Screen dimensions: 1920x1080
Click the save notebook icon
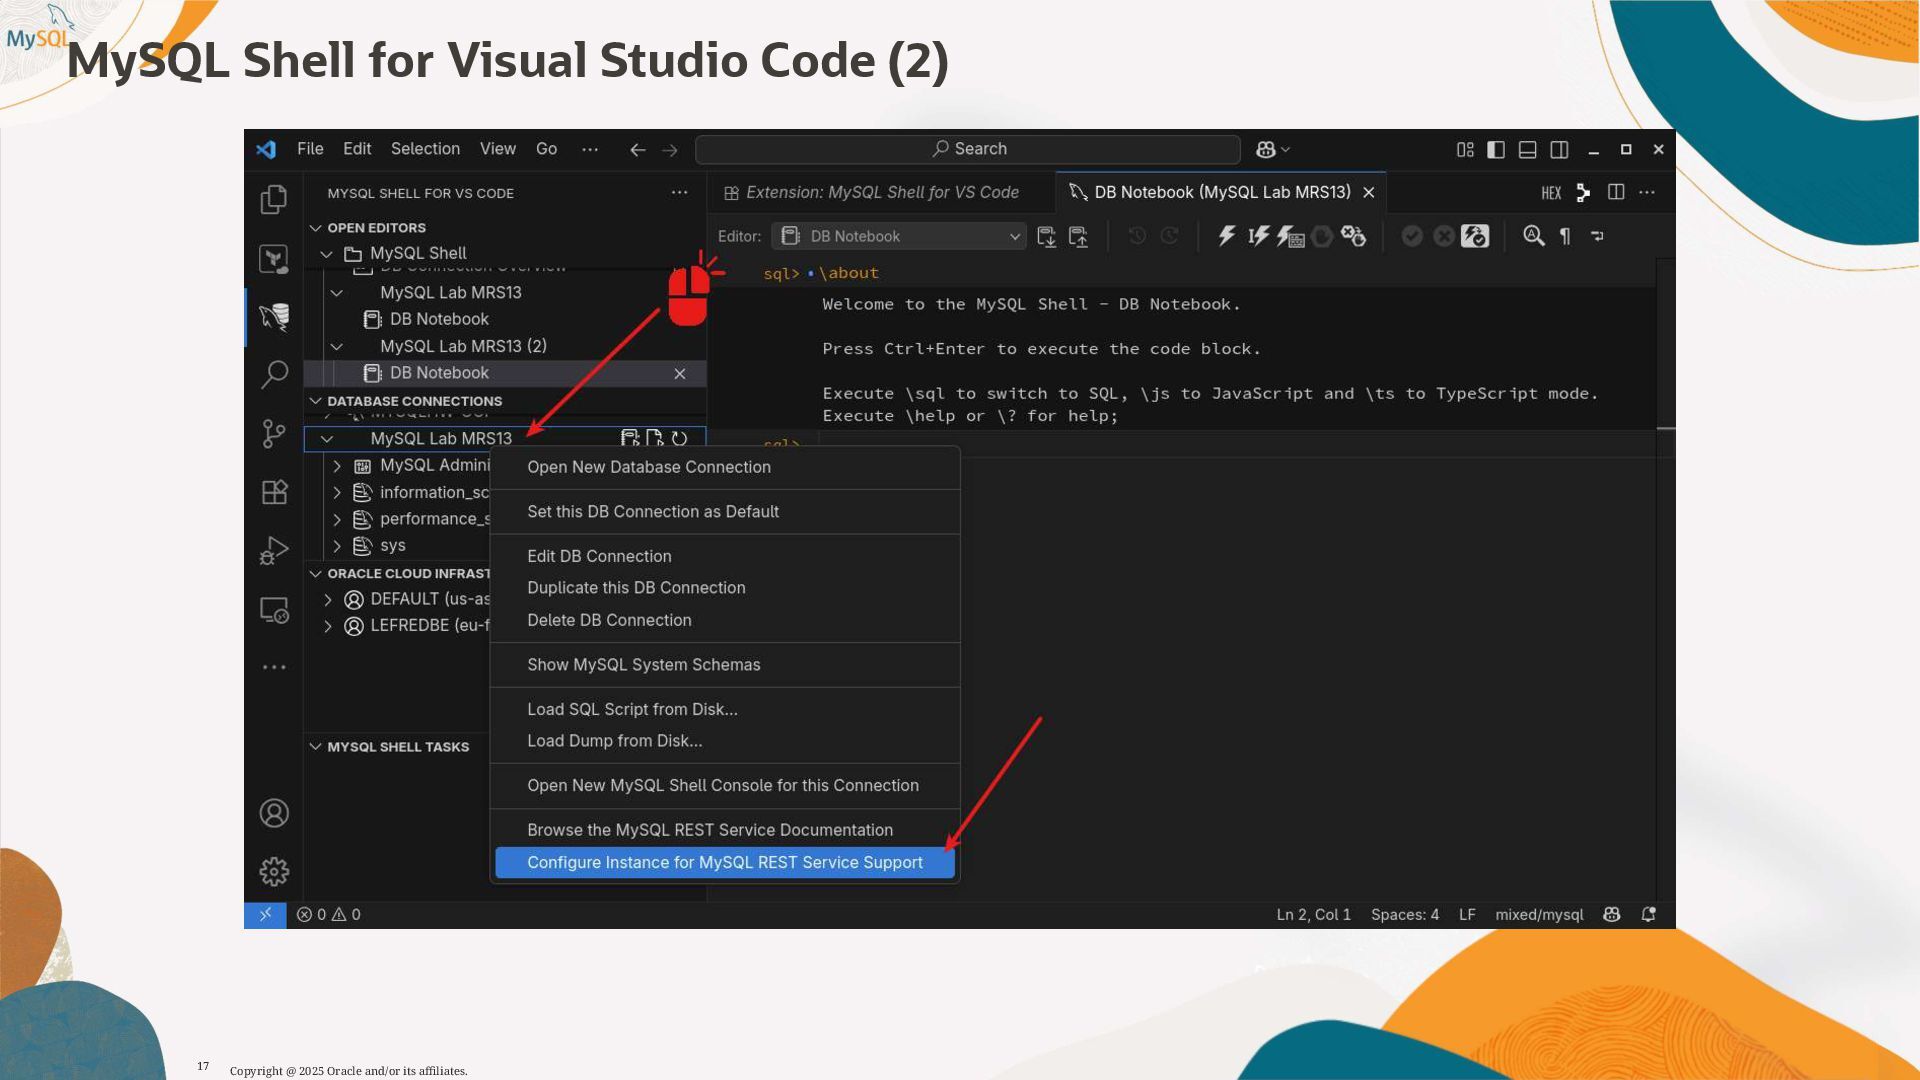(1046, 236)
